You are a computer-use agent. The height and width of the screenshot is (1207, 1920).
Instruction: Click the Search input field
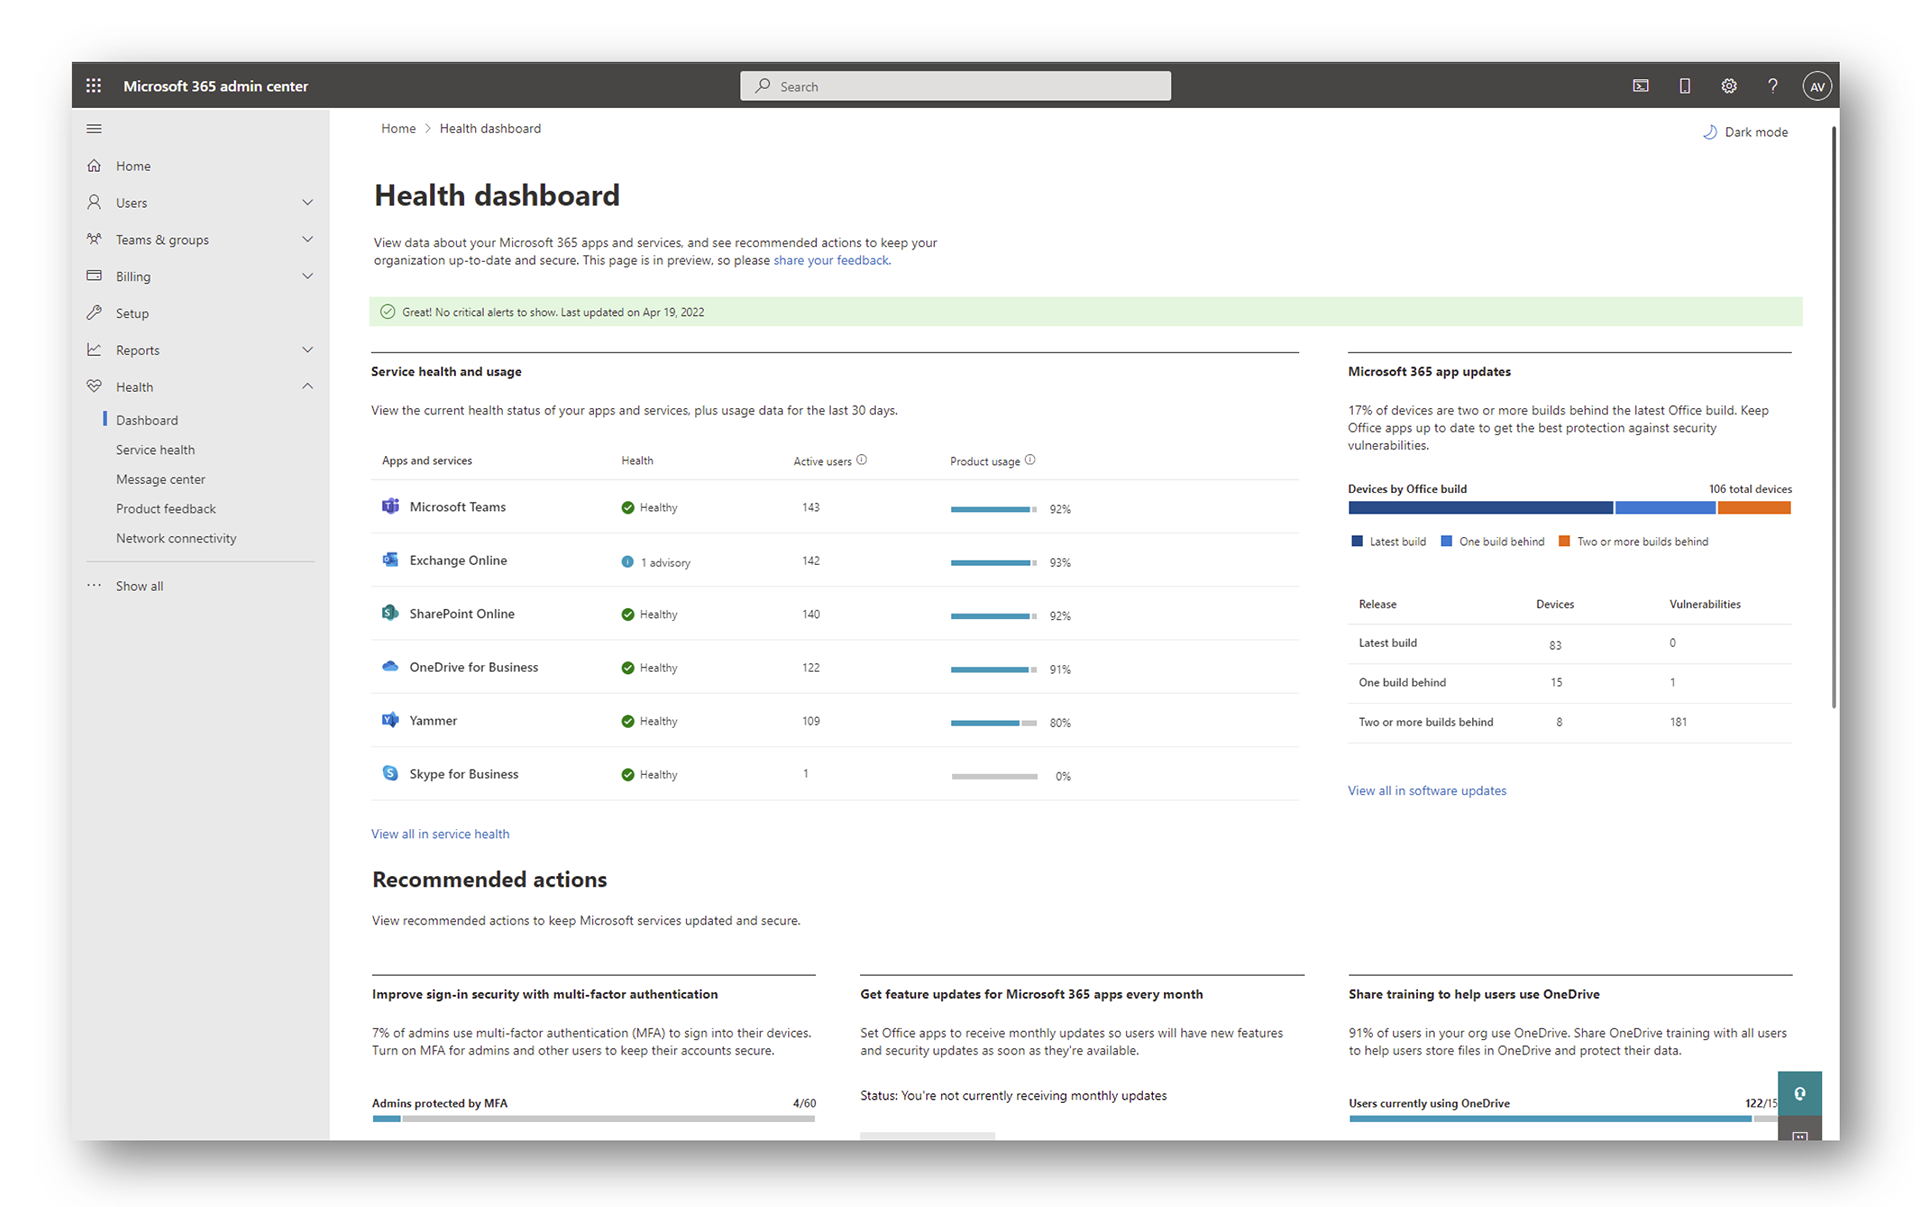click(x=955, y=86)
